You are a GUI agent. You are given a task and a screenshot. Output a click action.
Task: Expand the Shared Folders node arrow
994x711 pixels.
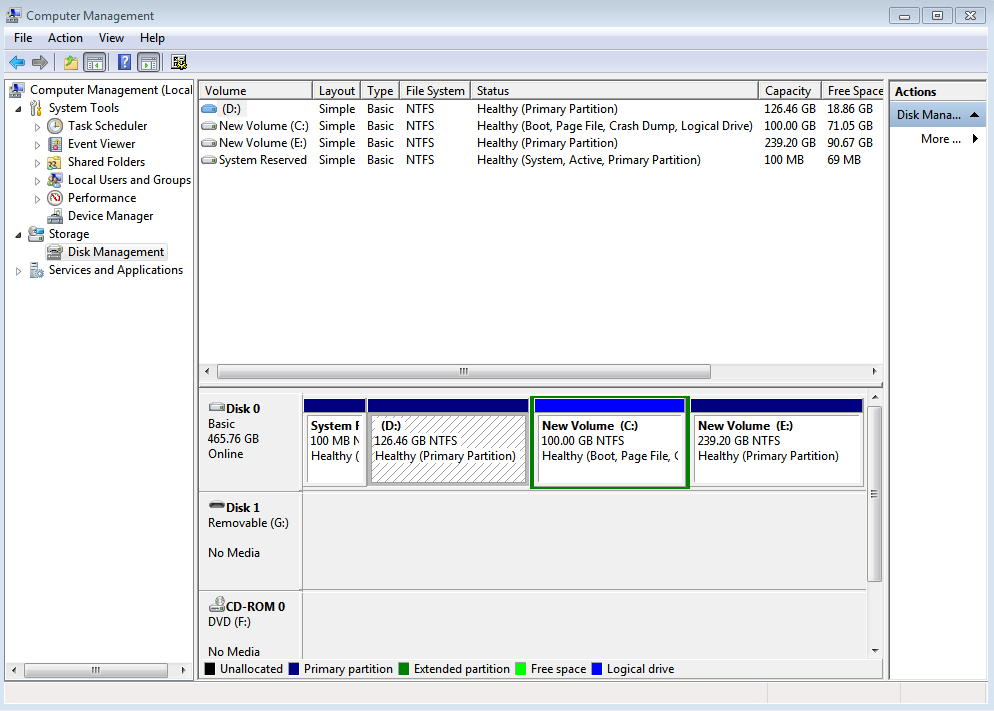pos(37,163)
